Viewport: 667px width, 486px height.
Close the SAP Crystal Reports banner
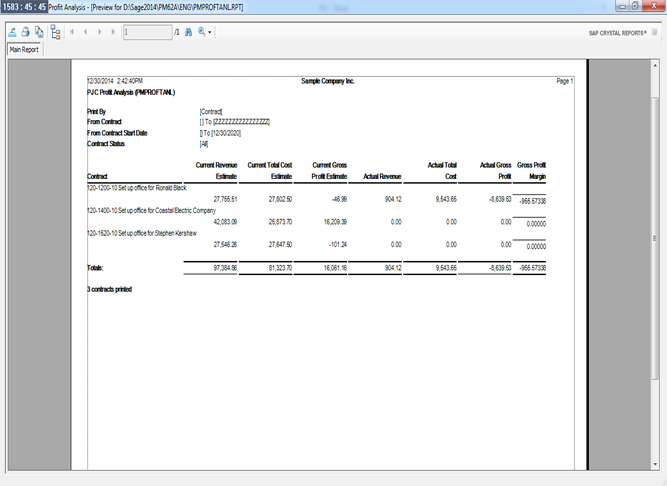(656, 32)
